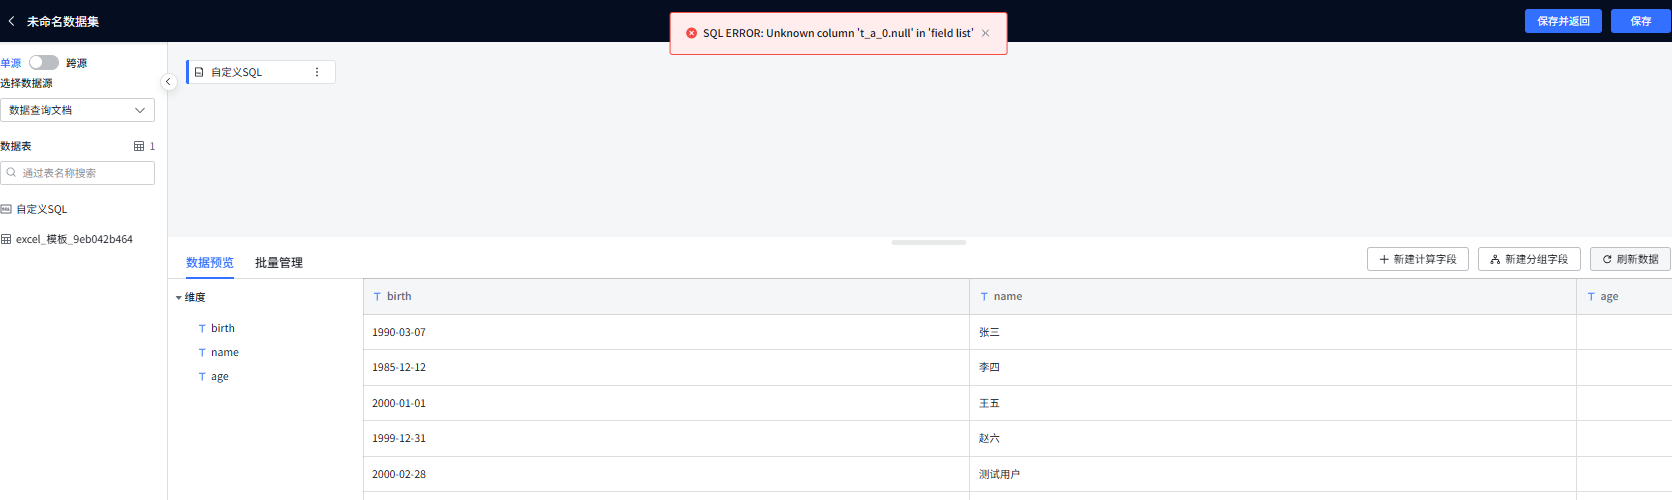The image size is (1672, 500).
Task: Click the 保存并返回 button
Action: pos(1563,21)
